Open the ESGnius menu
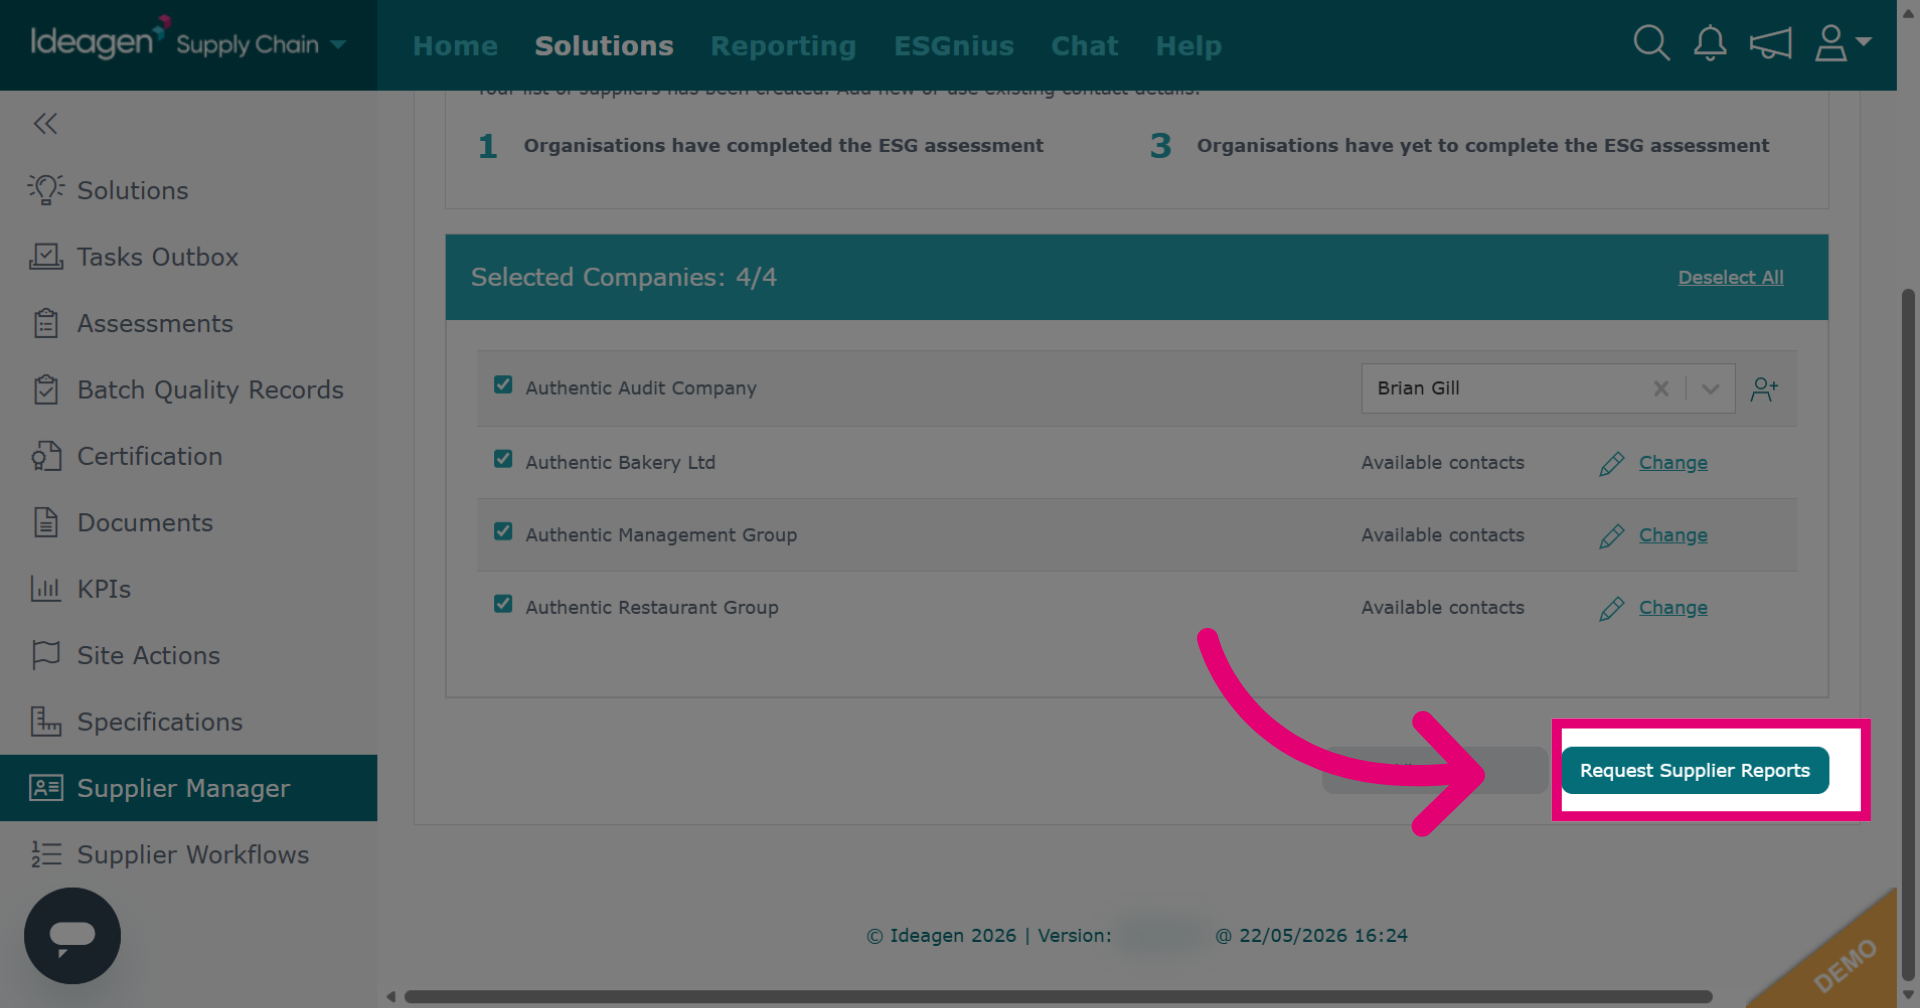 953,46
